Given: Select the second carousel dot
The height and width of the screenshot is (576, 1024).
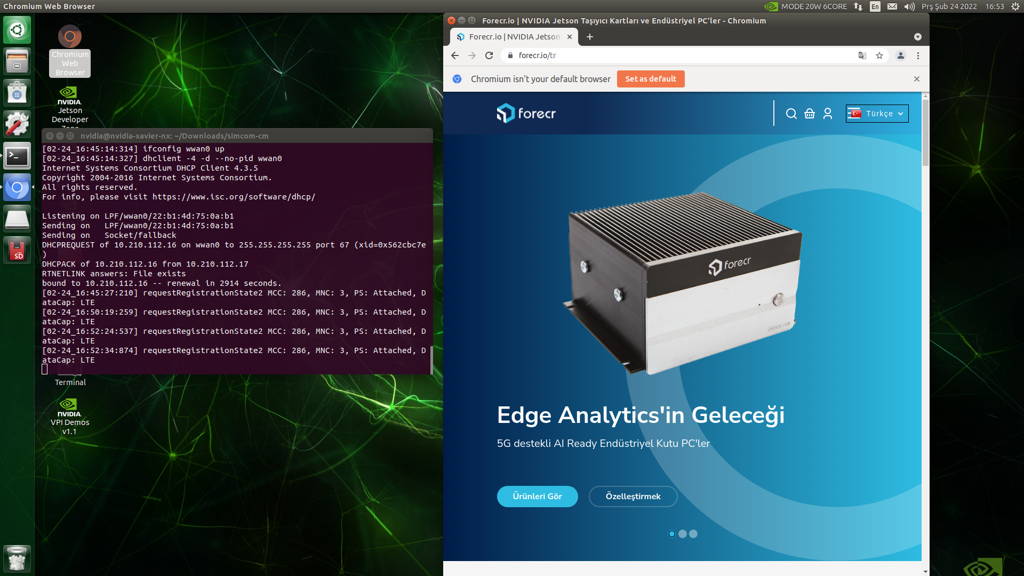Looking at the screenshot, I should (682, 534).
